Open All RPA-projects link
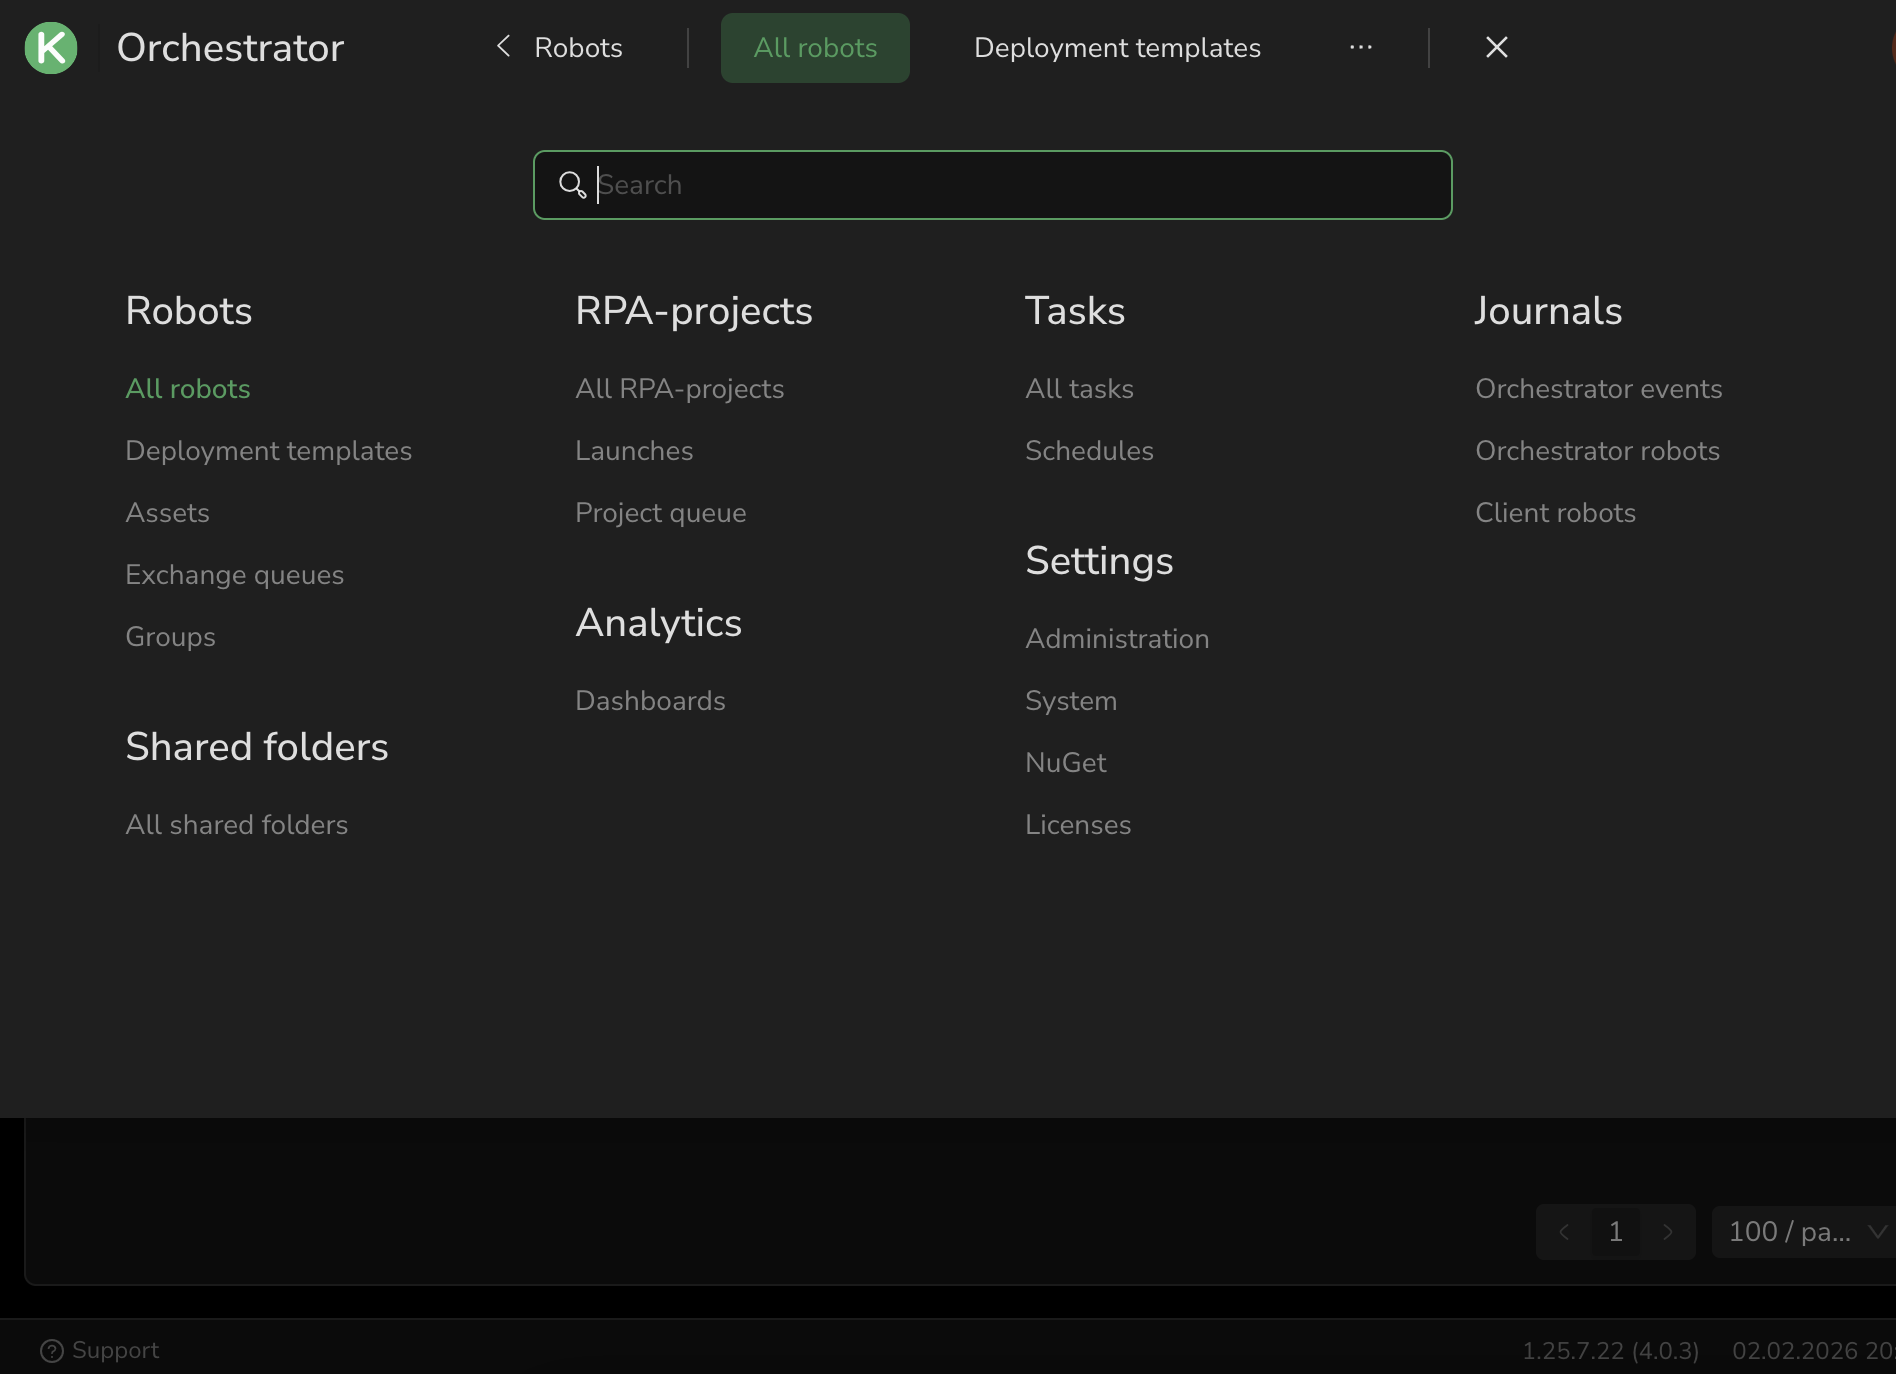The height and width of the screenshot is (1374, 1896). pos(679,389)
